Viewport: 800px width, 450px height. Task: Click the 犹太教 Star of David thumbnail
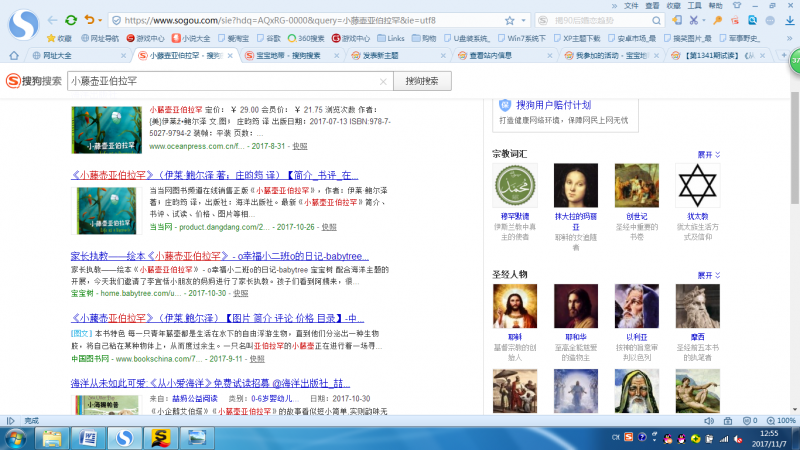point(697,186)
